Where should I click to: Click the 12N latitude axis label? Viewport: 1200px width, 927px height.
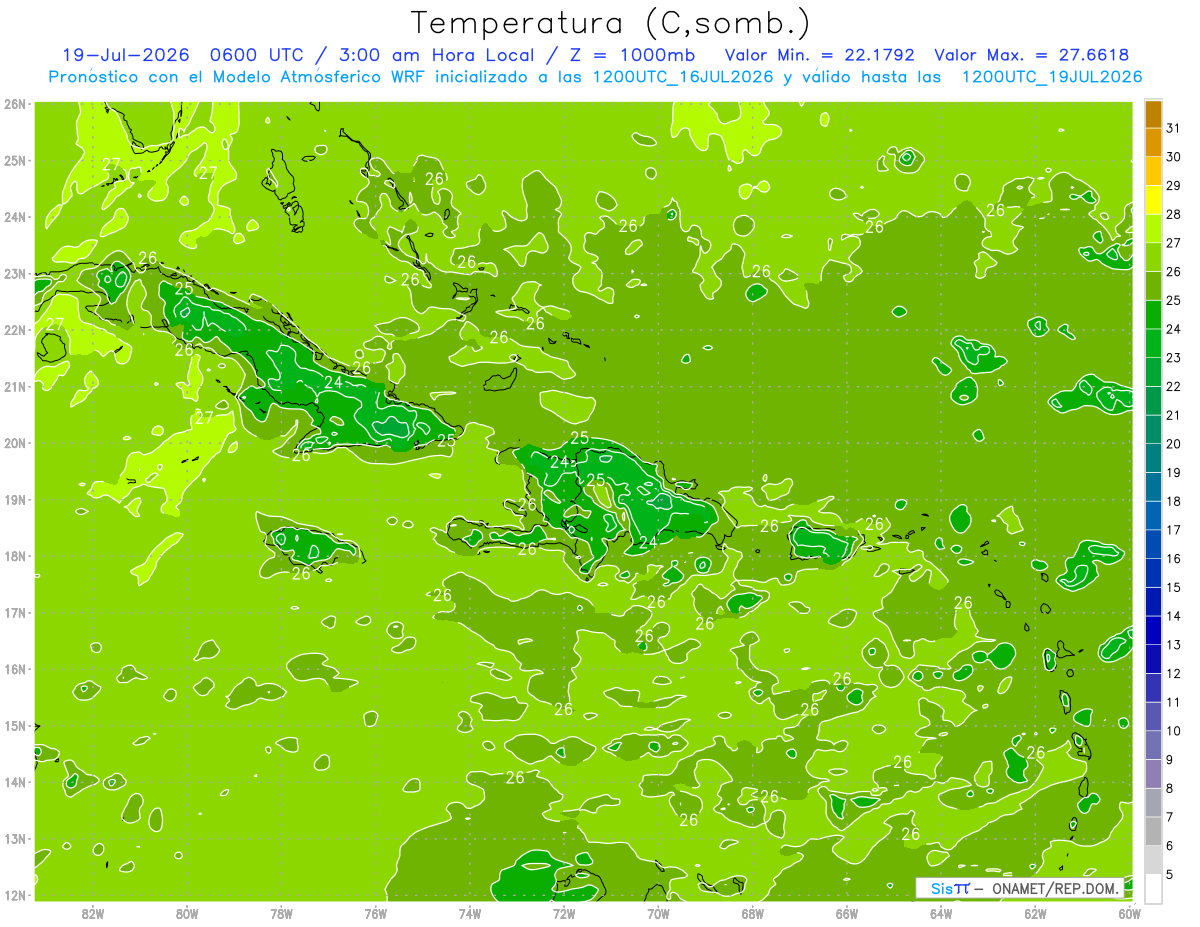[x=15, y=895]
